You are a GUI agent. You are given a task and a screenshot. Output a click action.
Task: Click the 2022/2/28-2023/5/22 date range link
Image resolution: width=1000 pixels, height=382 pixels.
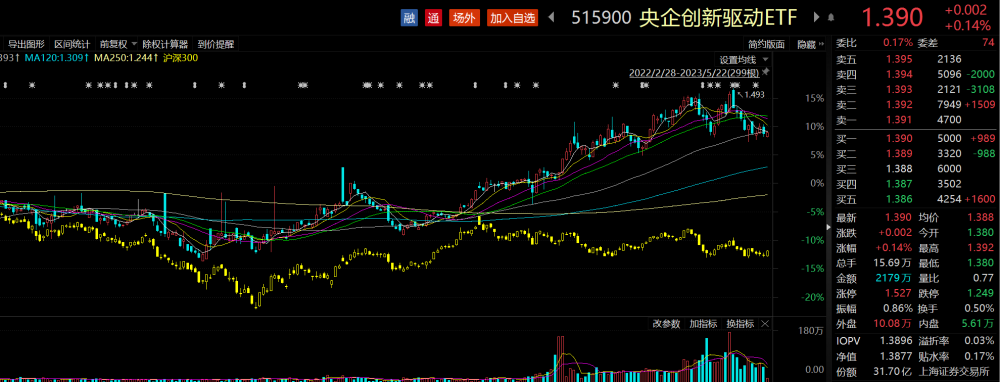(x=695, y=72)
